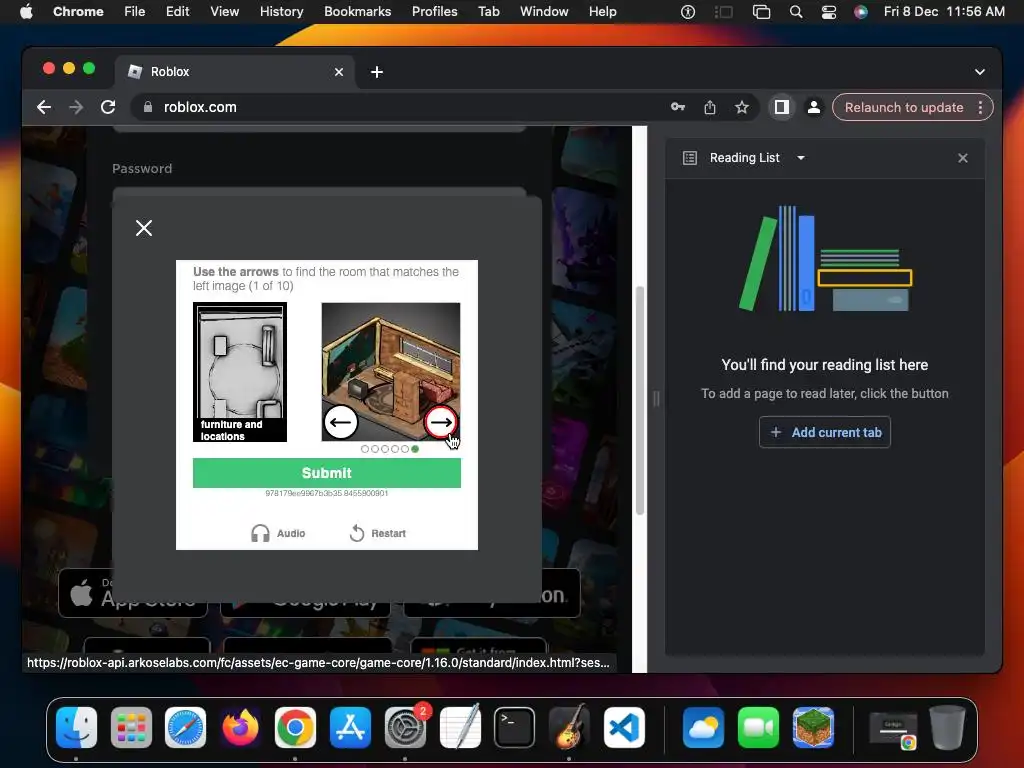
Task: Open the Apple menu
Action: click(x=26, y=12)
